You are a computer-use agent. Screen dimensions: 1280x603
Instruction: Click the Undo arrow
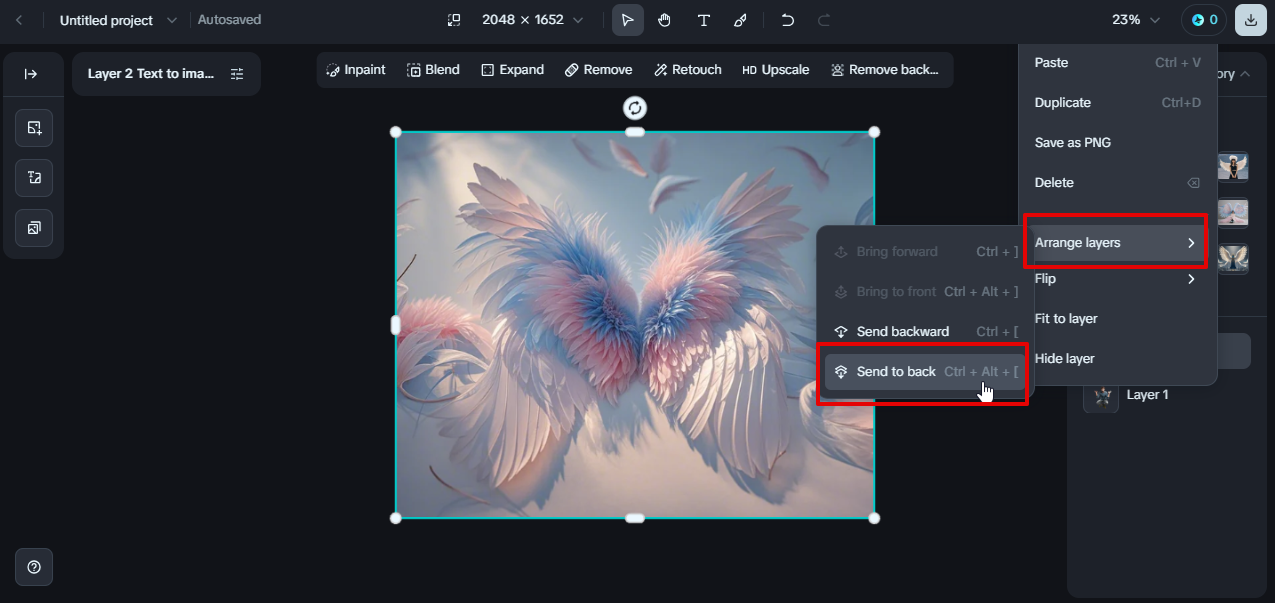click(x=788, y=20)
